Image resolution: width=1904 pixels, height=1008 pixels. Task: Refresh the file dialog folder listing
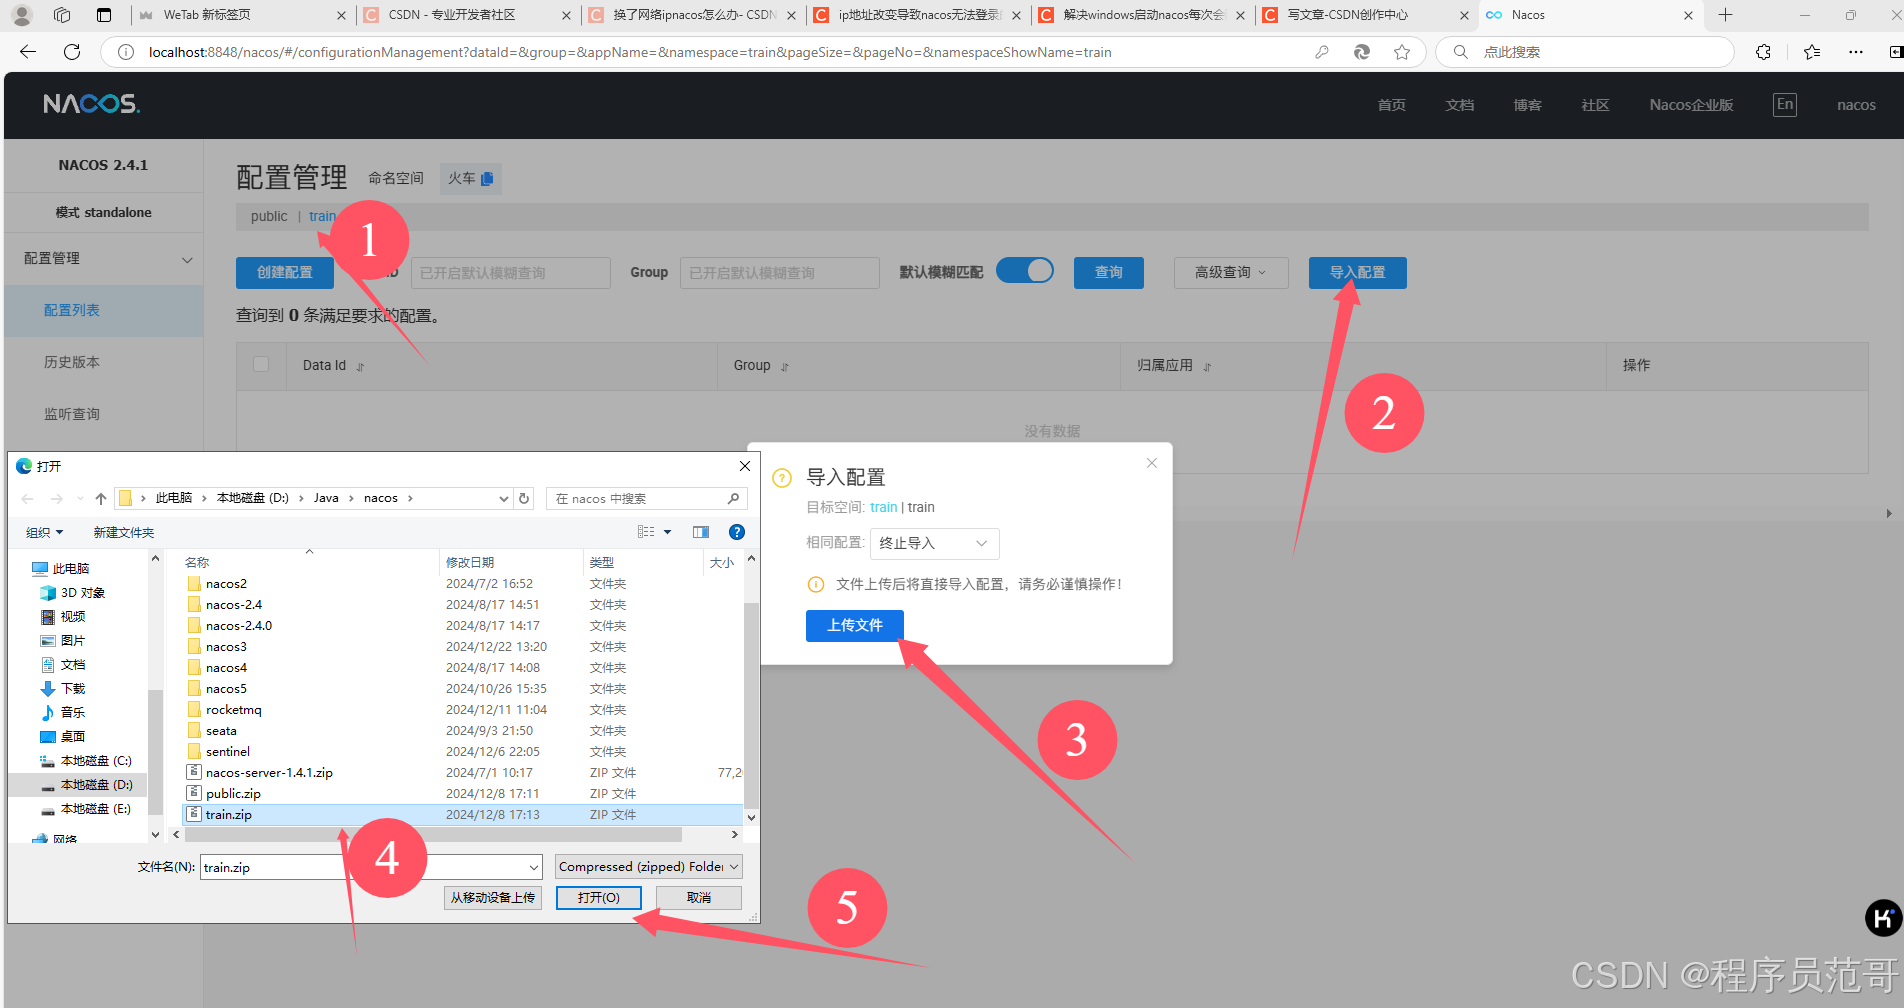pyautogui.click(x=524, y=498)
